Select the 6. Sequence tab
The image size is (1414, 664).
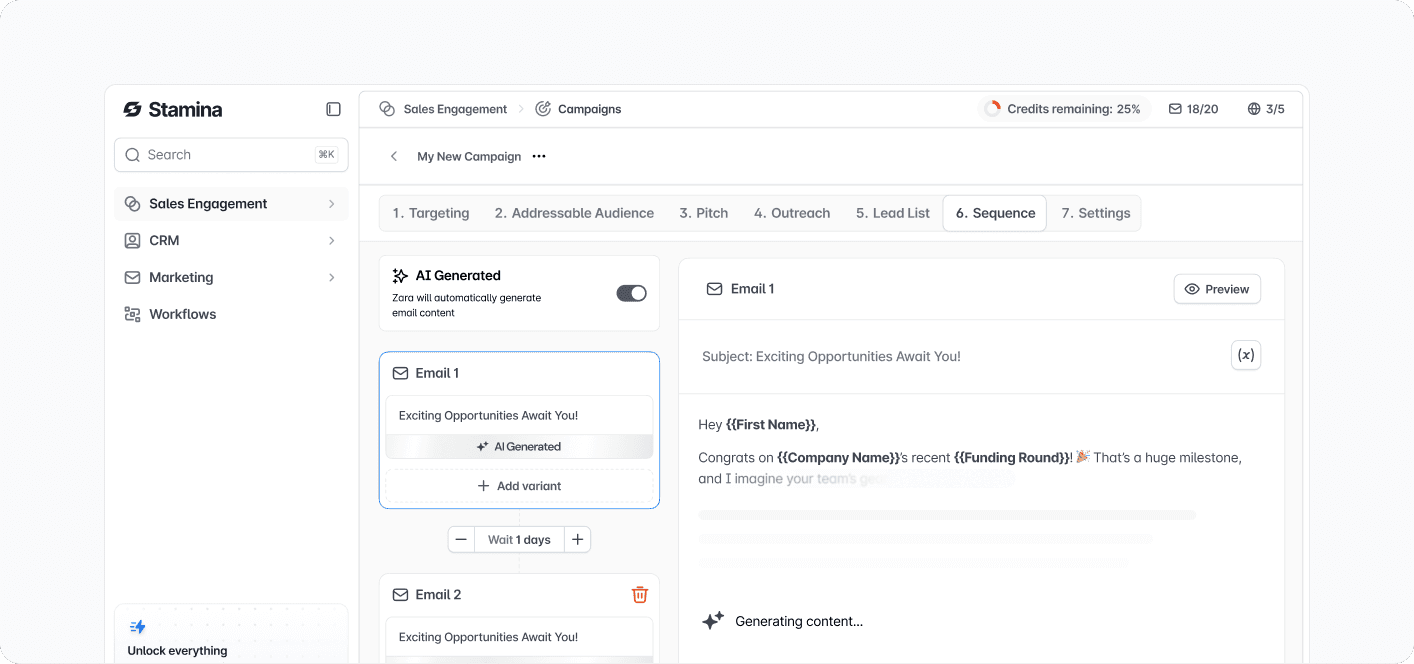click(995, 214)
